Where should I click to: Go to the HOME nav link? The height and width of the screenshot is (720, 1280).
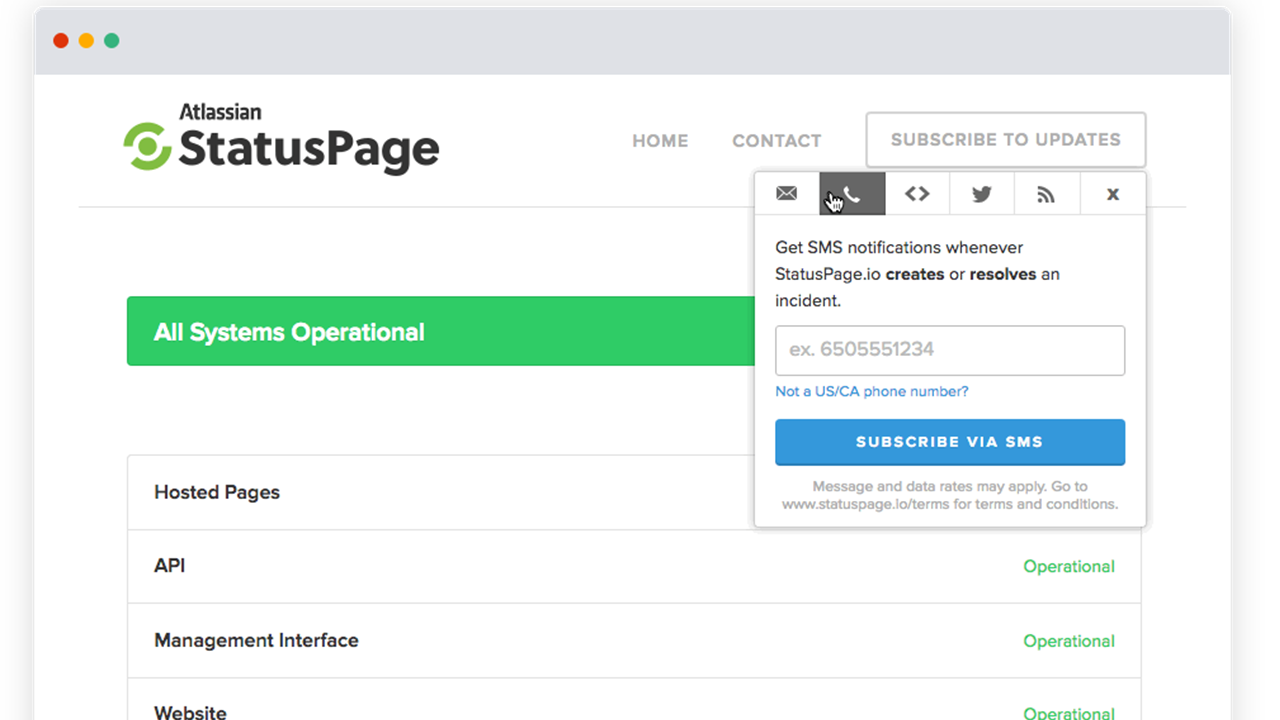[x=660, y=141]
